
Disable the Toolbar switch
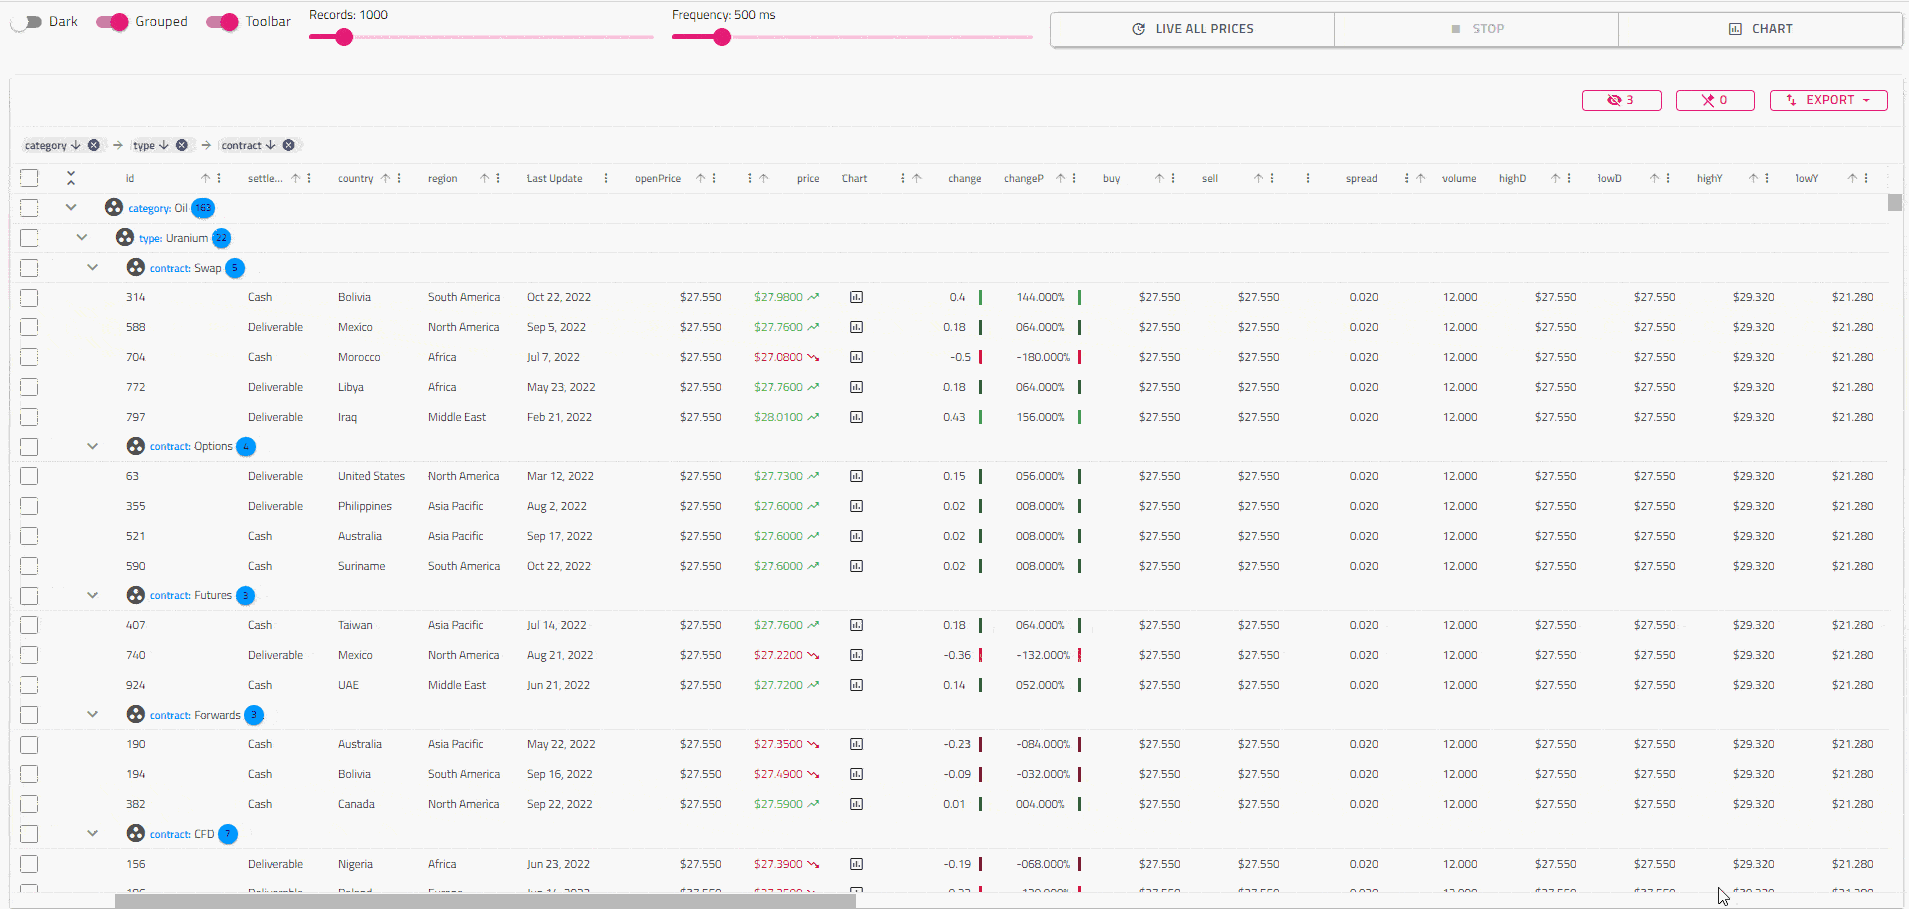223,22
